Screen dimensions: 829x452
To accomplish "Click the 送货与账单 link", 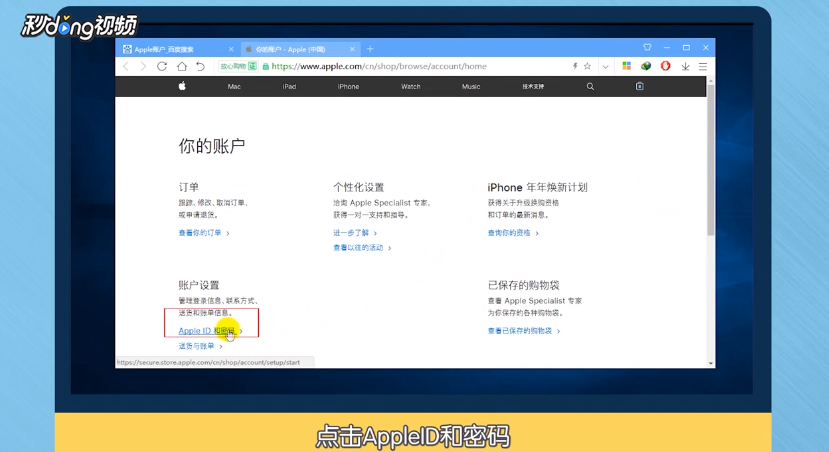I will tap(200, 346).
